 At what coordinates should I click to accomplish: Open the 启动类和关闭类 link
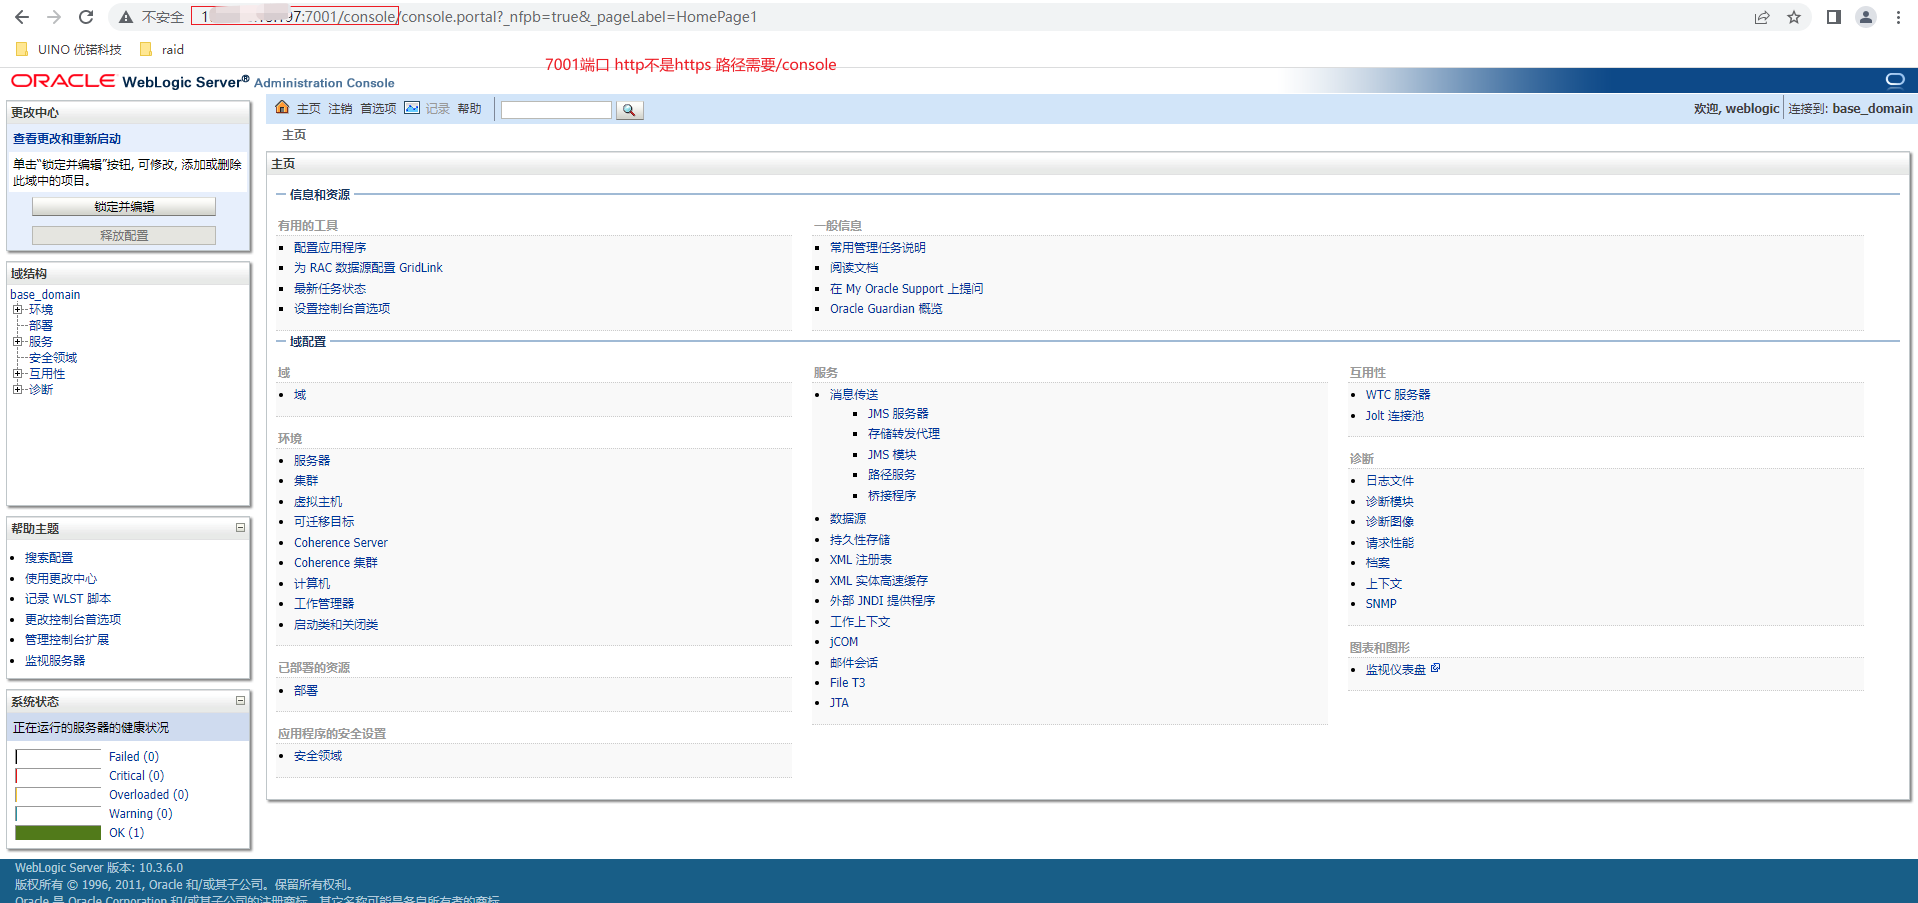pyautogui.click(x=336, y=625)
